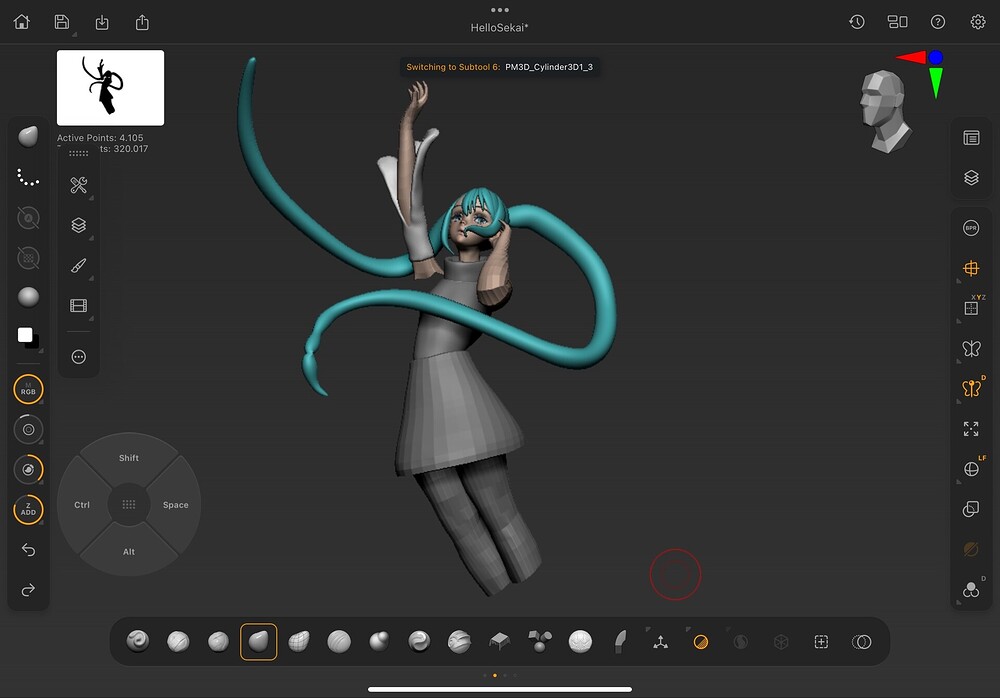Tap the Ctrl key on the wheel
The width and height of the screenshot is (1000, 698).
click(82, 505)
